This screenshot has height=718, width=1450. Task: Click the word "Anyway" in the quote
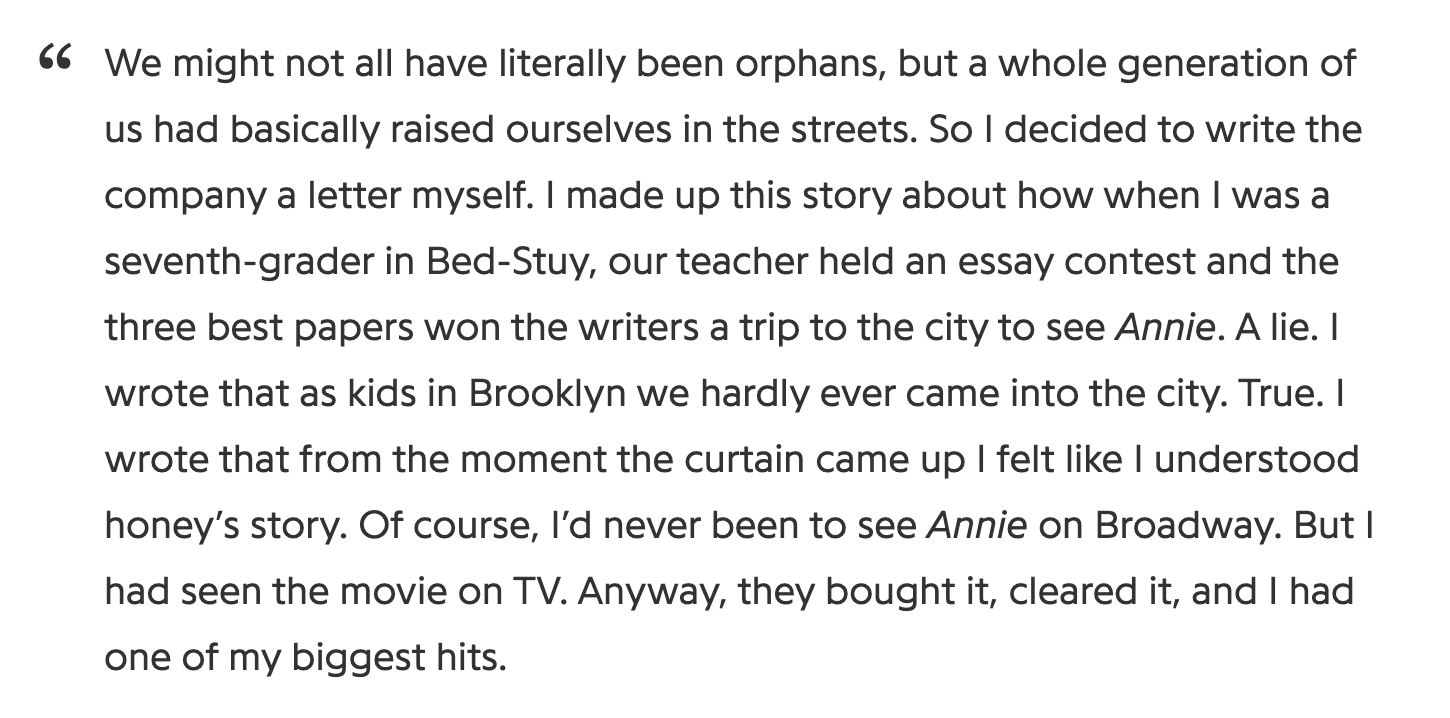pyautogui.click(x=656, y=592)
